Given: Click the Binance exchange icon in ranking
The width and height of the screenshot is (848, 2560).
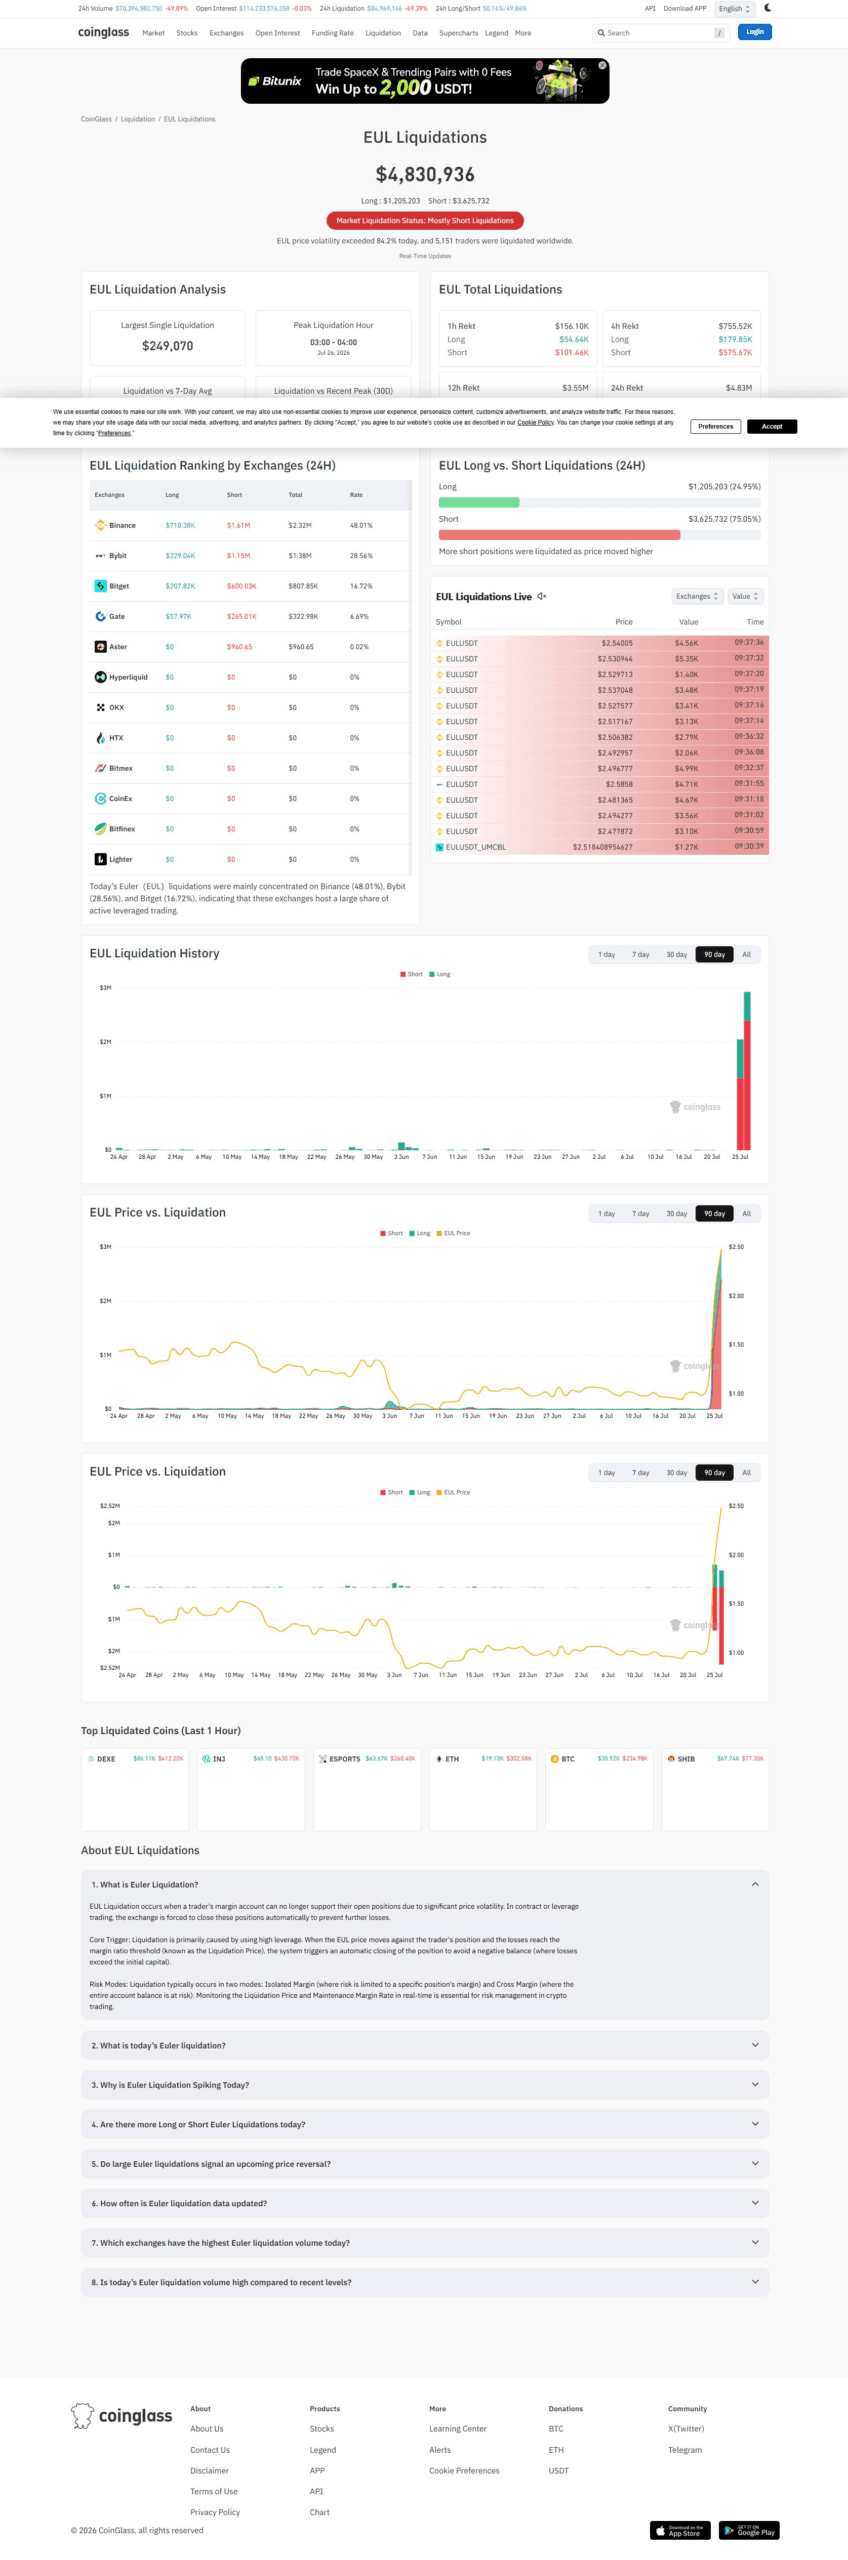Looking at the screenshot, I should pyautogui.click(x=100, y=525).
